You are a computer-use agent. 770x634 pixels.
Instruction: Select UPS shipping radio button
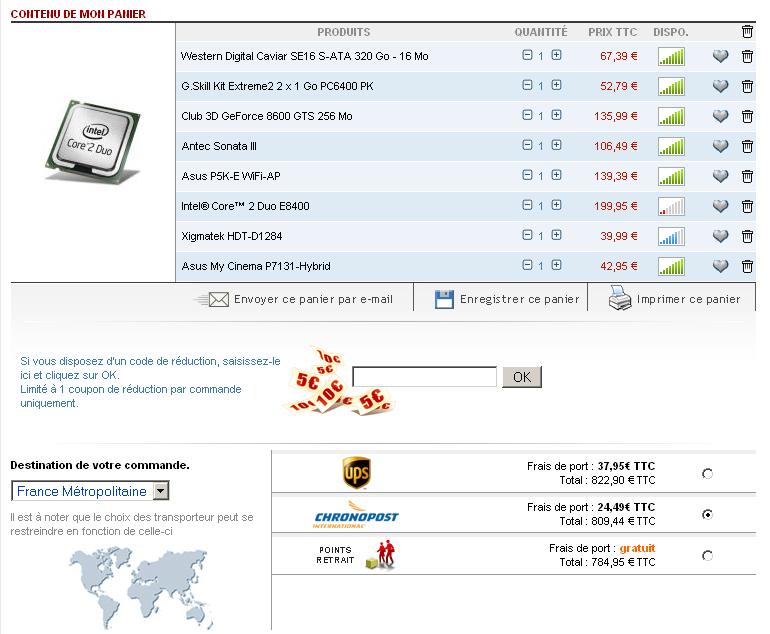pos(707,474)
